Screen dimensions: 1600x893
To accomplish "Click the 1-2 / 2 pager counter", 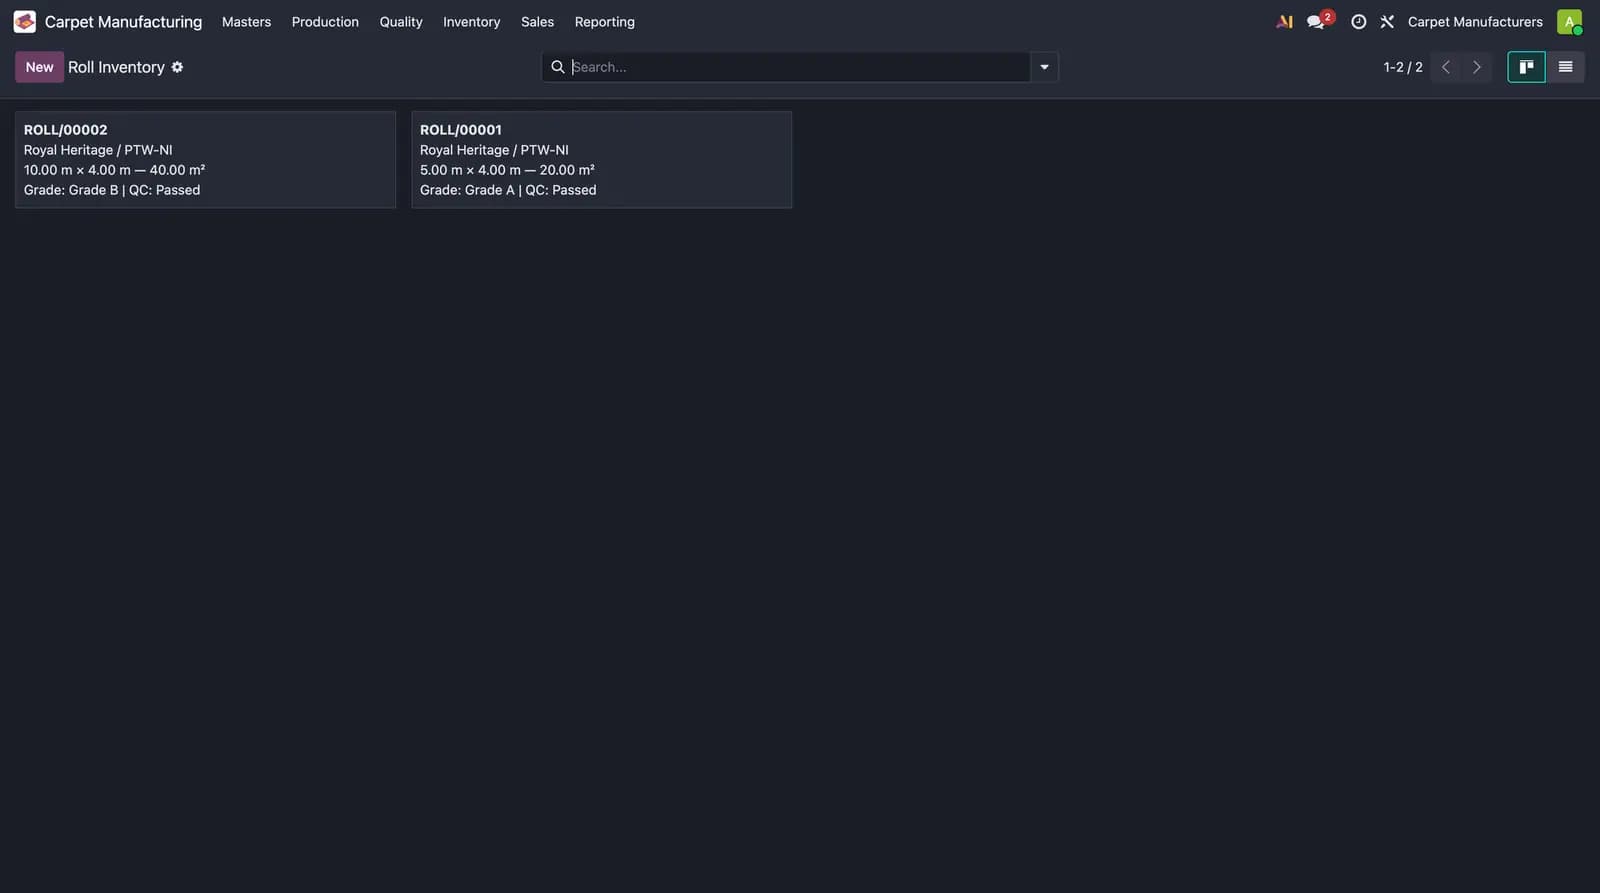I will pyautogui.click(x=1403, y=67).
